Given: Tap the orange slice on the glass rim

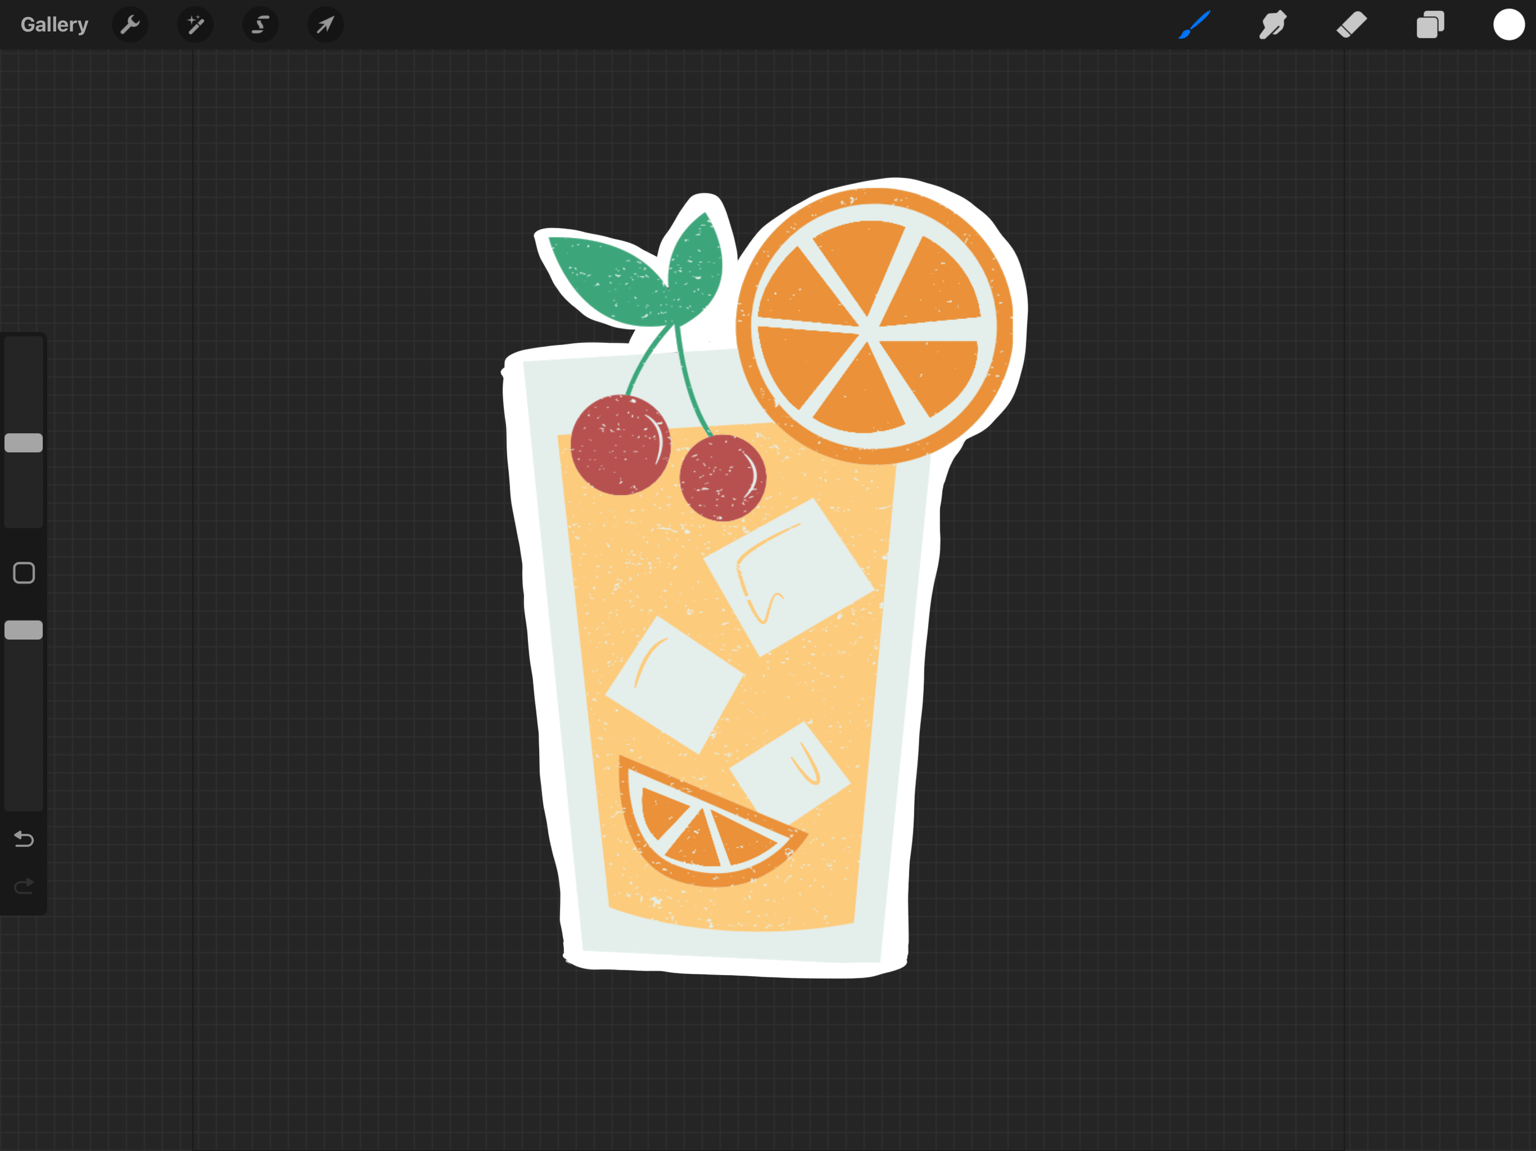Looking at the screenshot, I should point(874,326).
